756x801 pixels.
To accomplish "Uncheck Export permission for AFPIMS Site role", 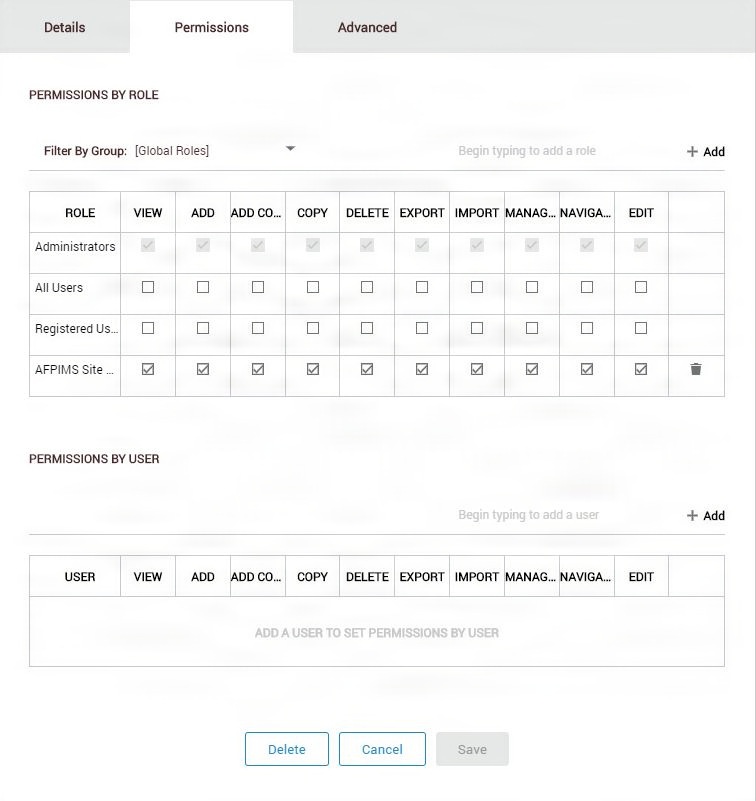I will click(422, 369).
